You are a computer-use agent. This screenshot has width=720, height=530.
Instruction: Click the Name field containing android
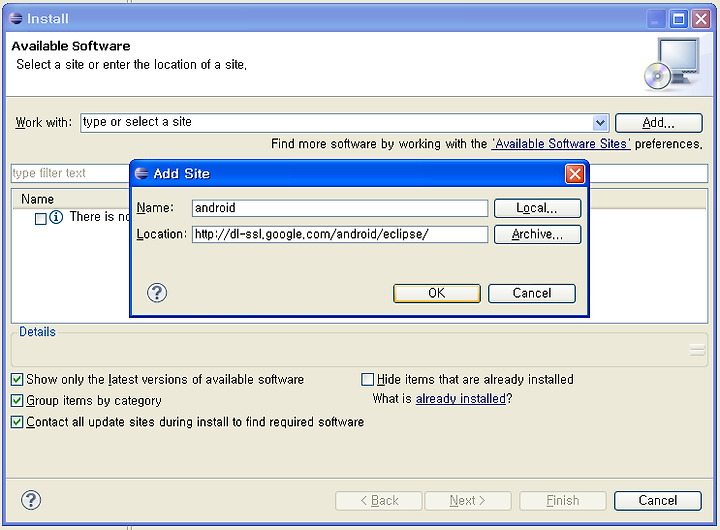coord(340,208)
